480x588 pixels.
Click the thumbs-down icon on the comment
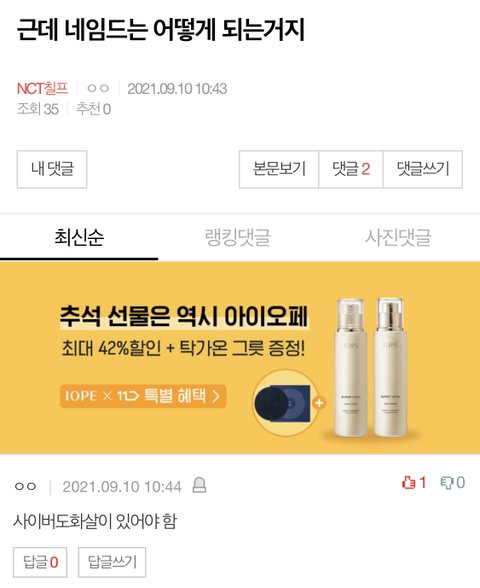[x=447, y=483]
